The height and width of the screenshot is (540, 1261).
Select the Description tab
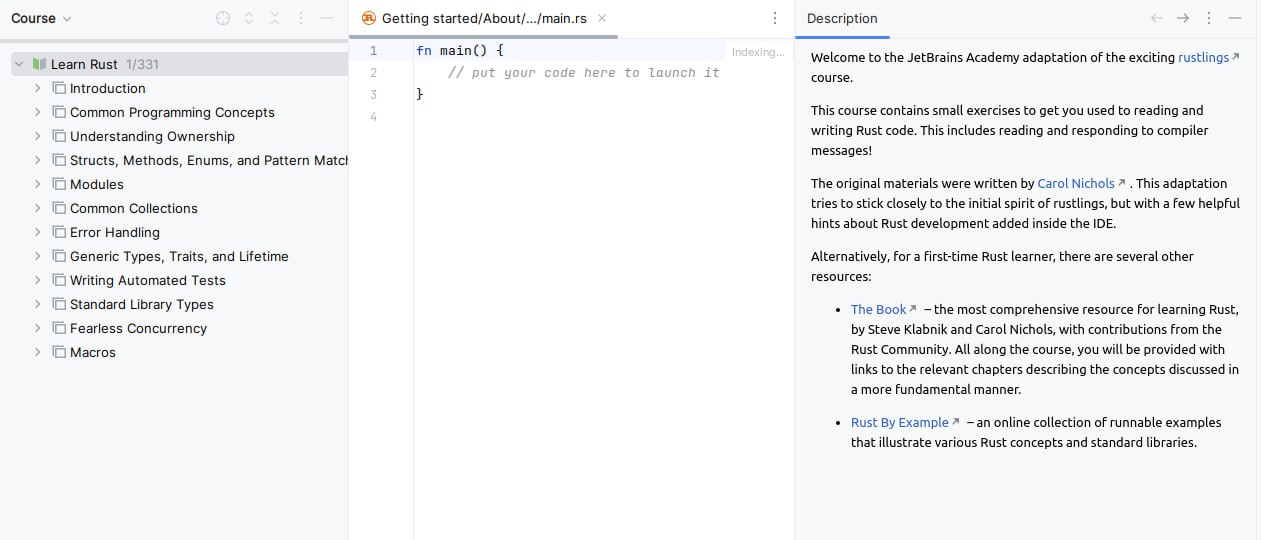coord(842,18)
